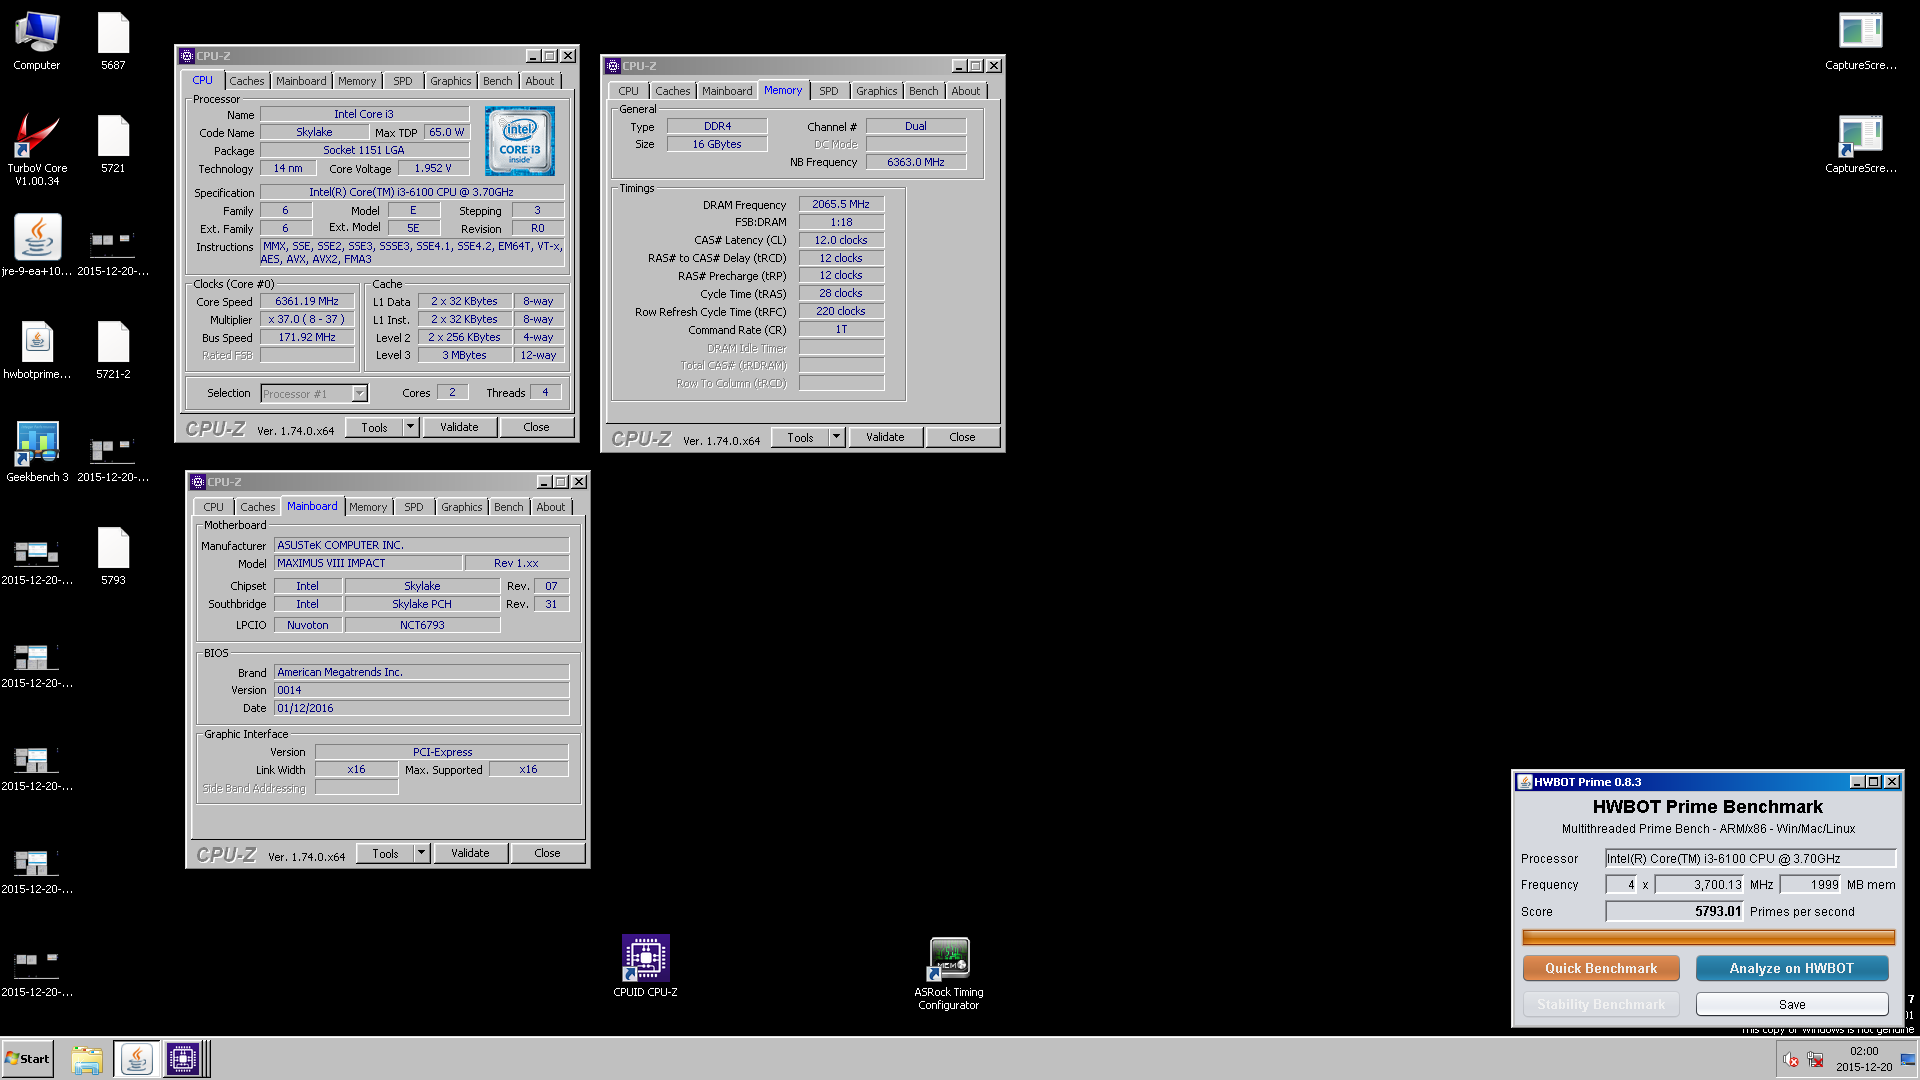Click NB Frequency value 6363.0 MHz
1920x1080 pixels.
(x=916, y=162)
